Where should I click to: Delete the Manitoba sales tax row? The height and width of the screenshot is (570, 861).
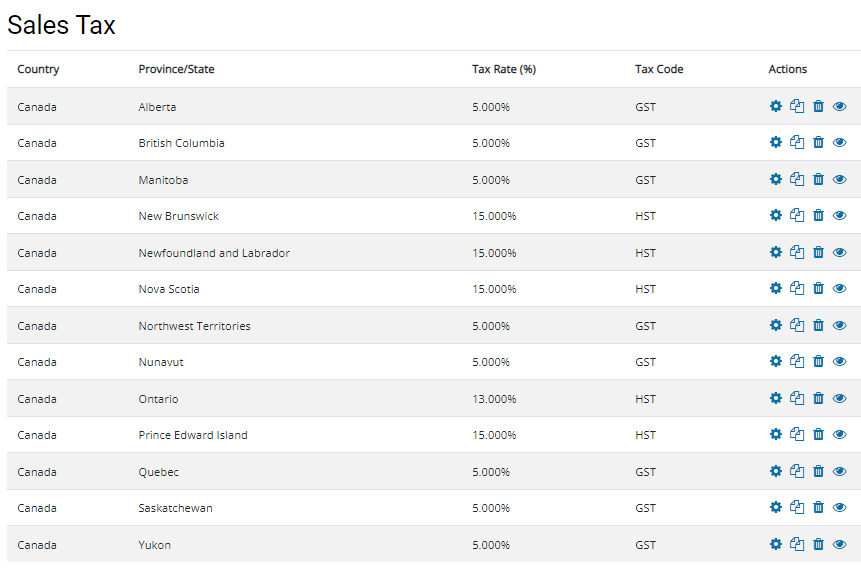(818, 179)
